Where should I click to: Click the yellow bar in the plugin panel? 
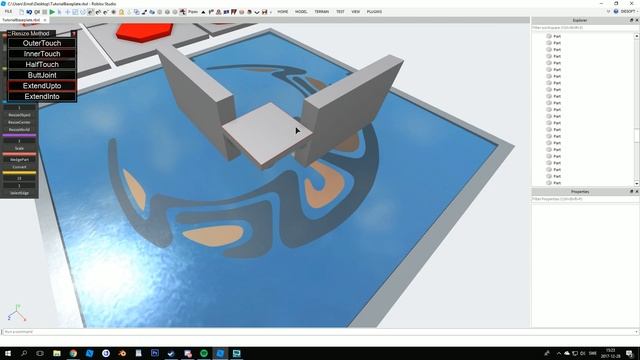click(19, 173)
